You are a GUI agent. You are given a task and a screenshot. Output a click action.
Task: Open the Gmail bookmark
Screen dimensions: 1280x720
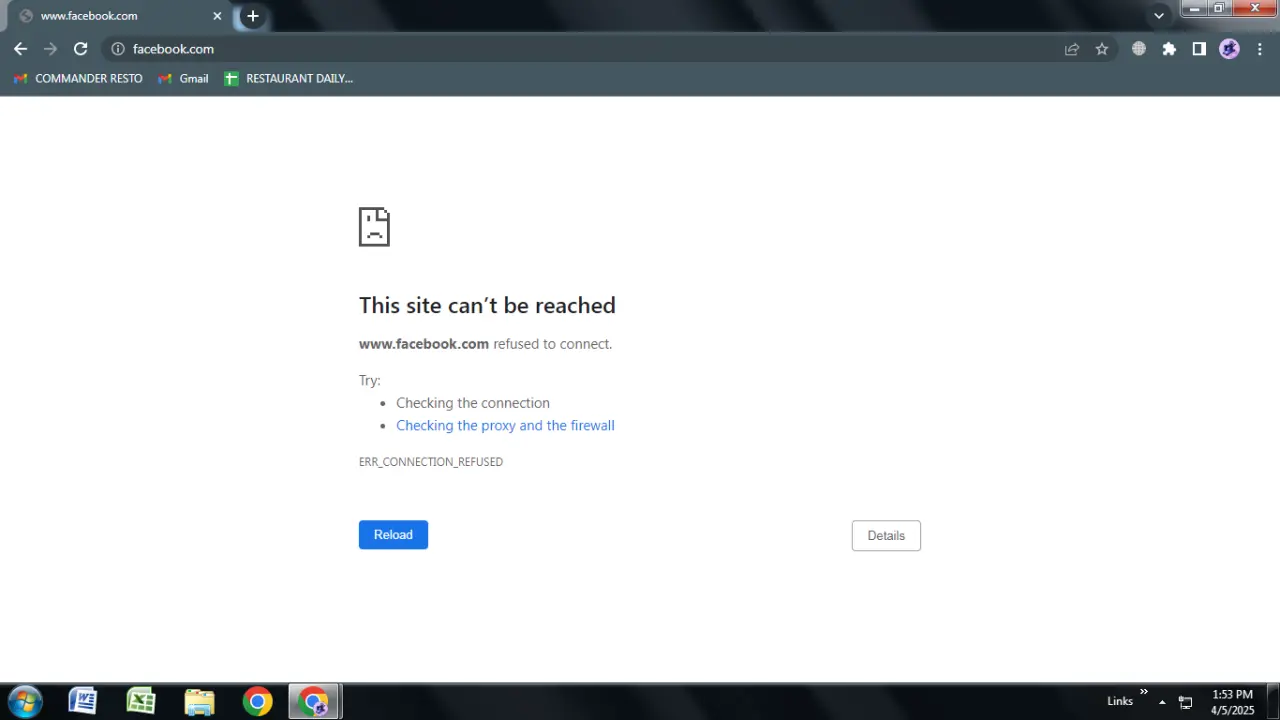(x=184, y=78)
